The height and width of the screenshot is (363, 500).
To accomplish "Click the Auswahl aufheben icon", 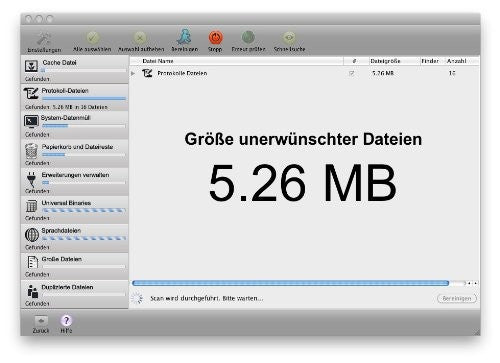I will (x=140, y=38).
